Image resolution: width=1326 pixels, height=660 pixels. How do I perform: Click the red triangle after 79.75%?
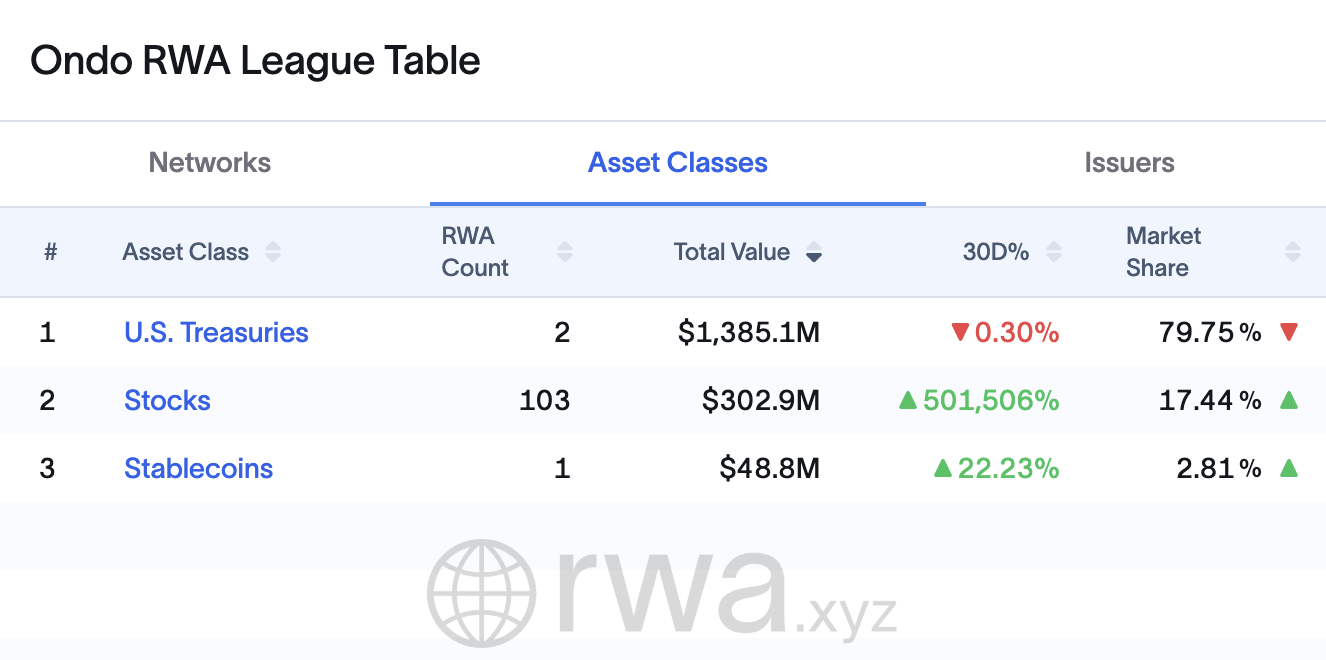(1289, 332)
